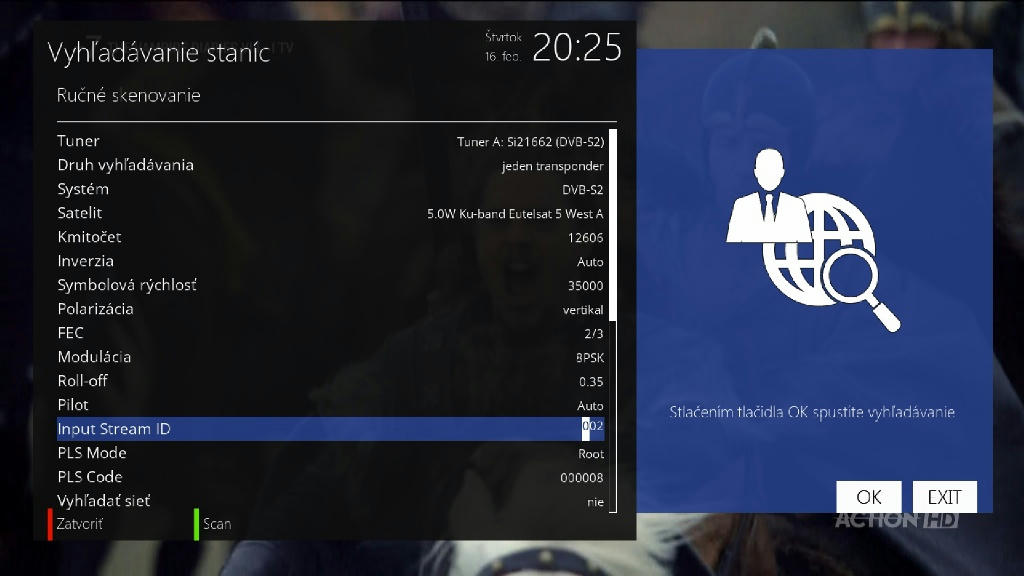The height and width of the screenshot is (576, 1024).
Task: Switch the Pilot setting
Action: [x=330, y=406]
